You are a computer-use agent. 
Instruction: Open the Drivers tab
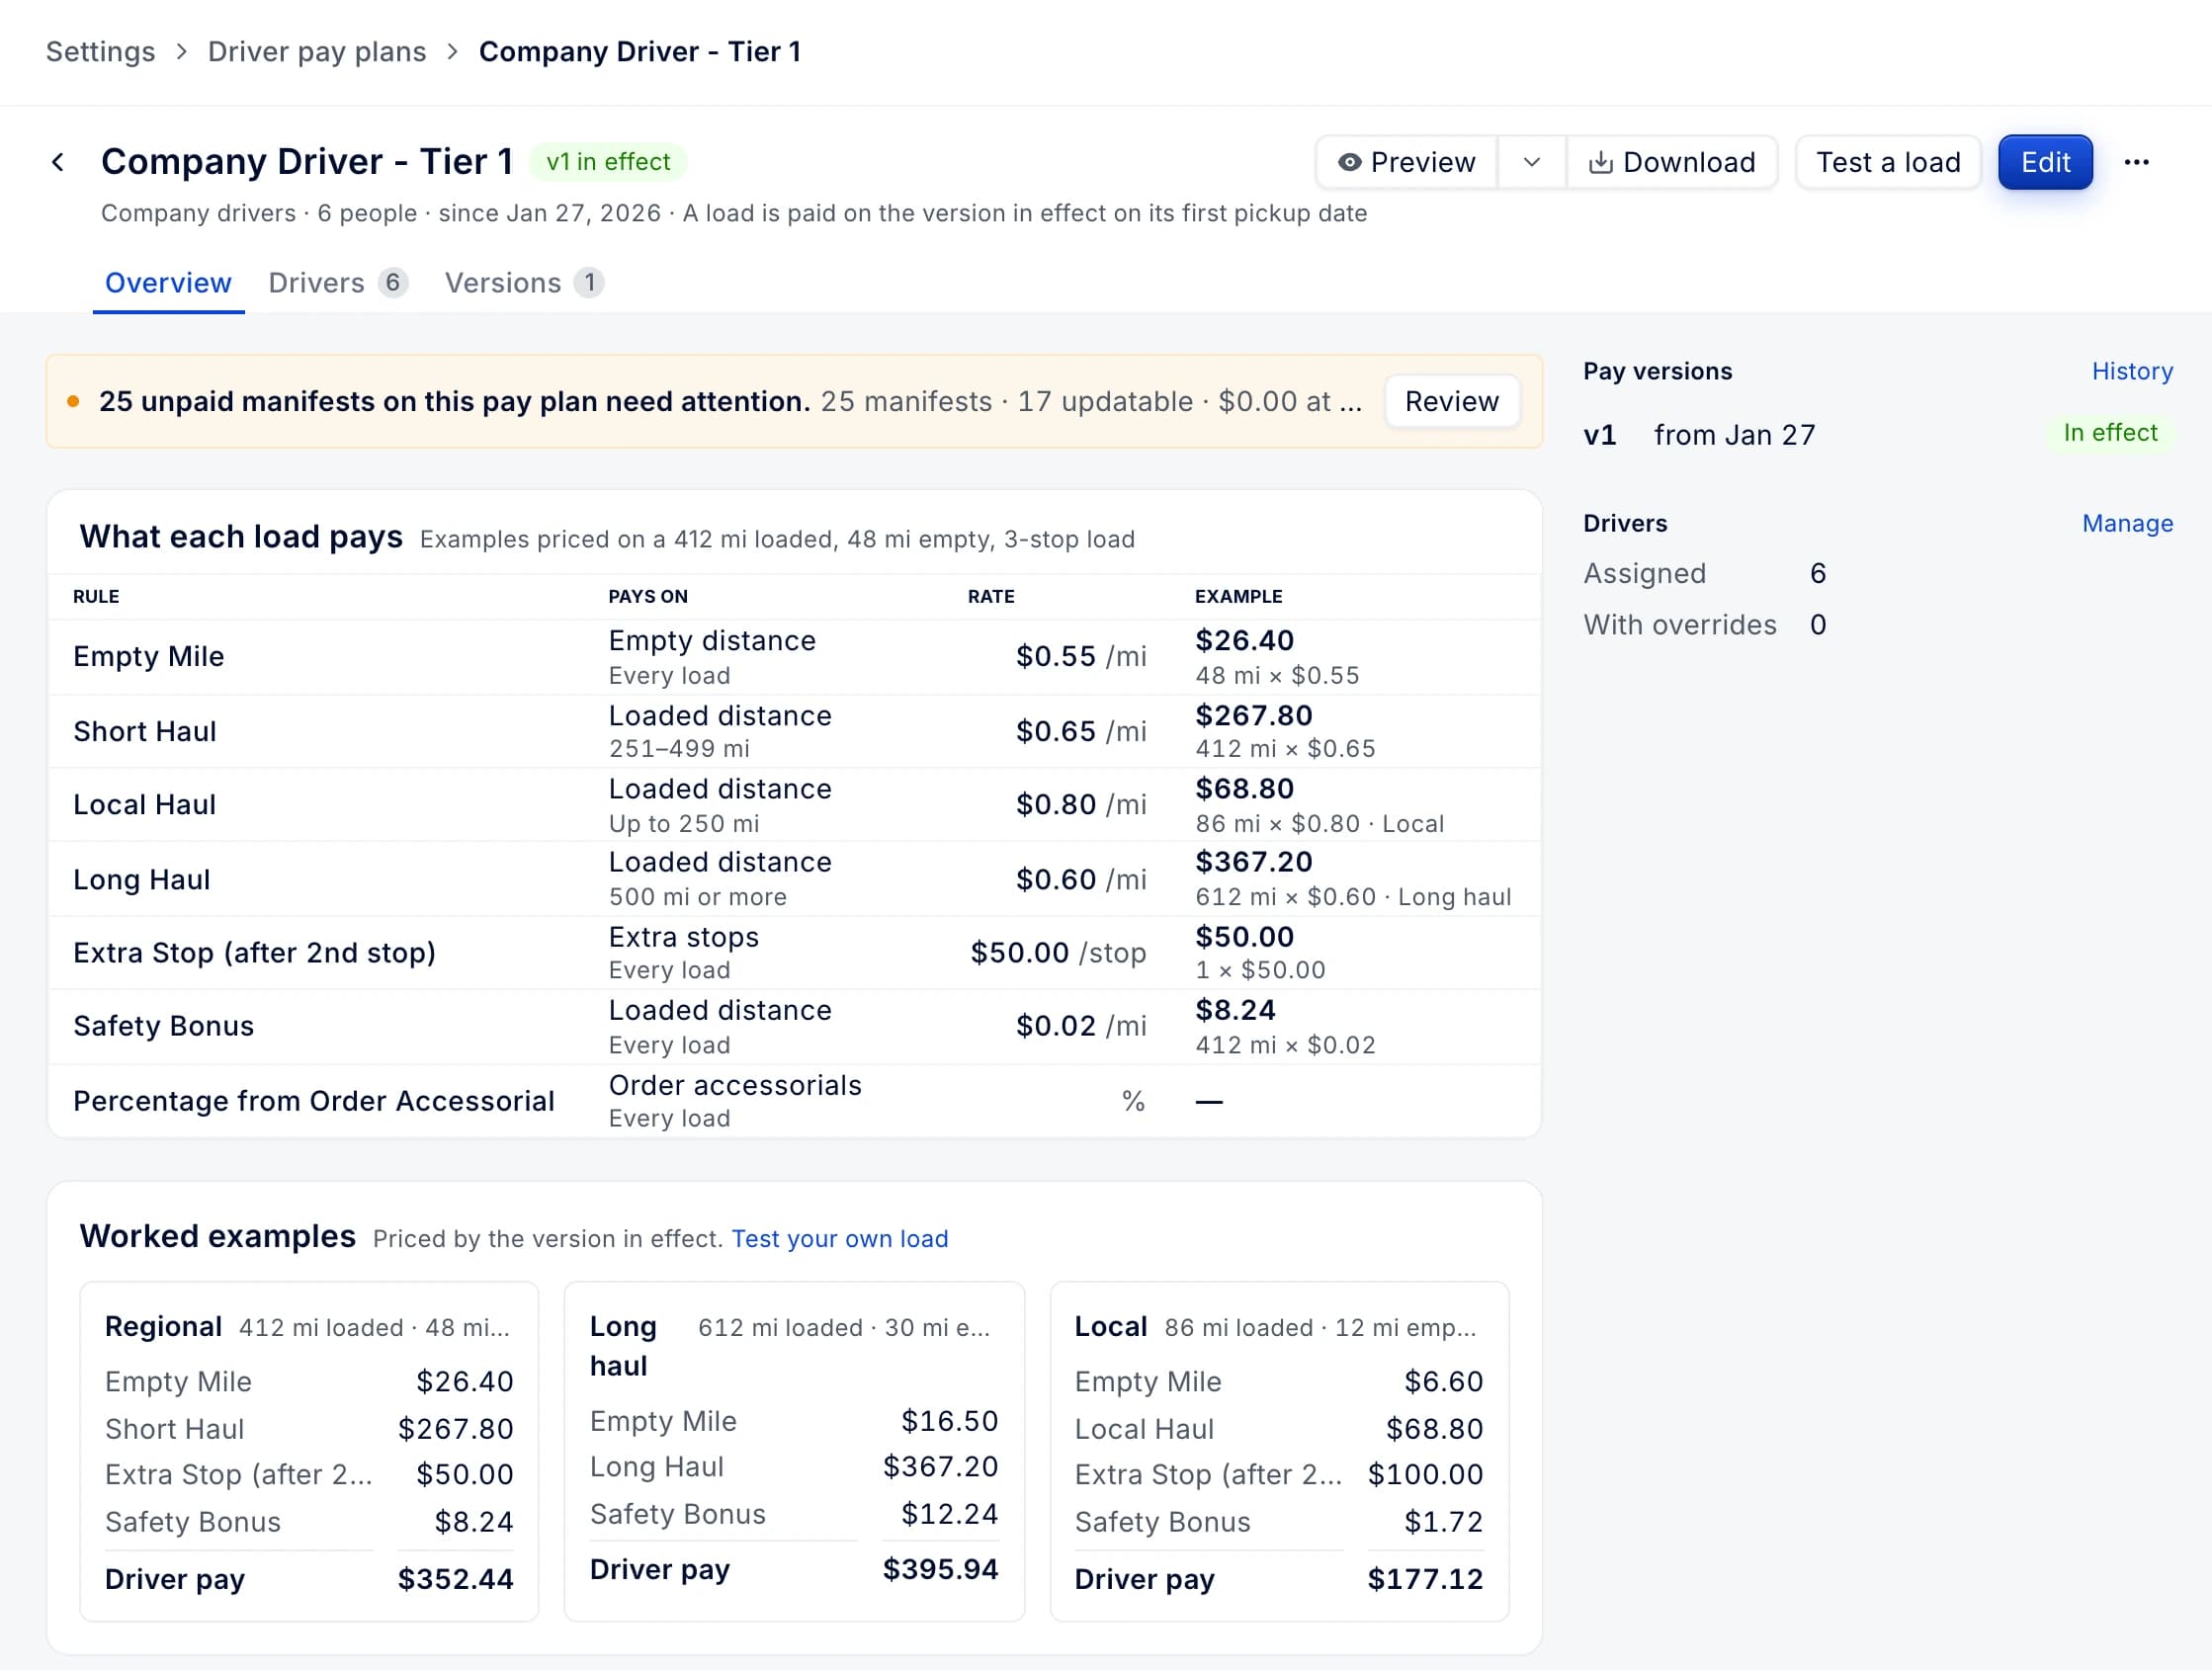[x=337, y=283]
